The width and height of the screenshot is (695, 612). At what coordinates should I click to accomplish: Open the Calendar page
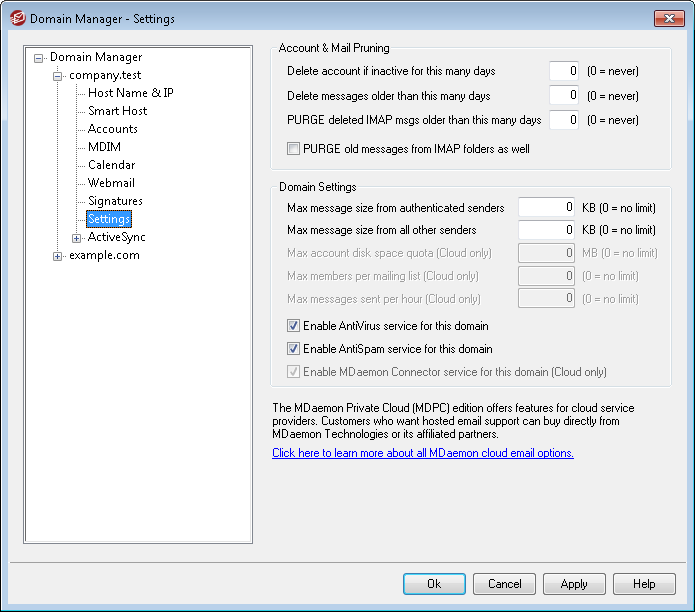[111, 165]
